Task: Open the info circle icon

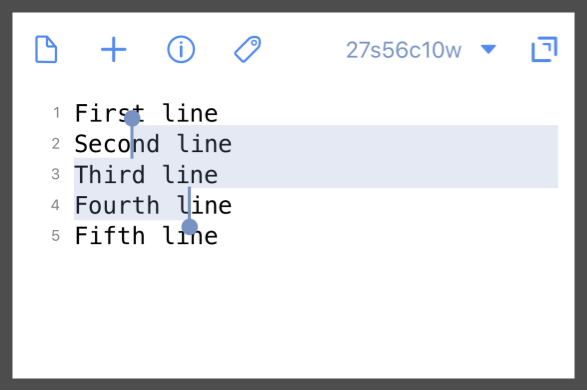Action: click(x=181, y=49)
